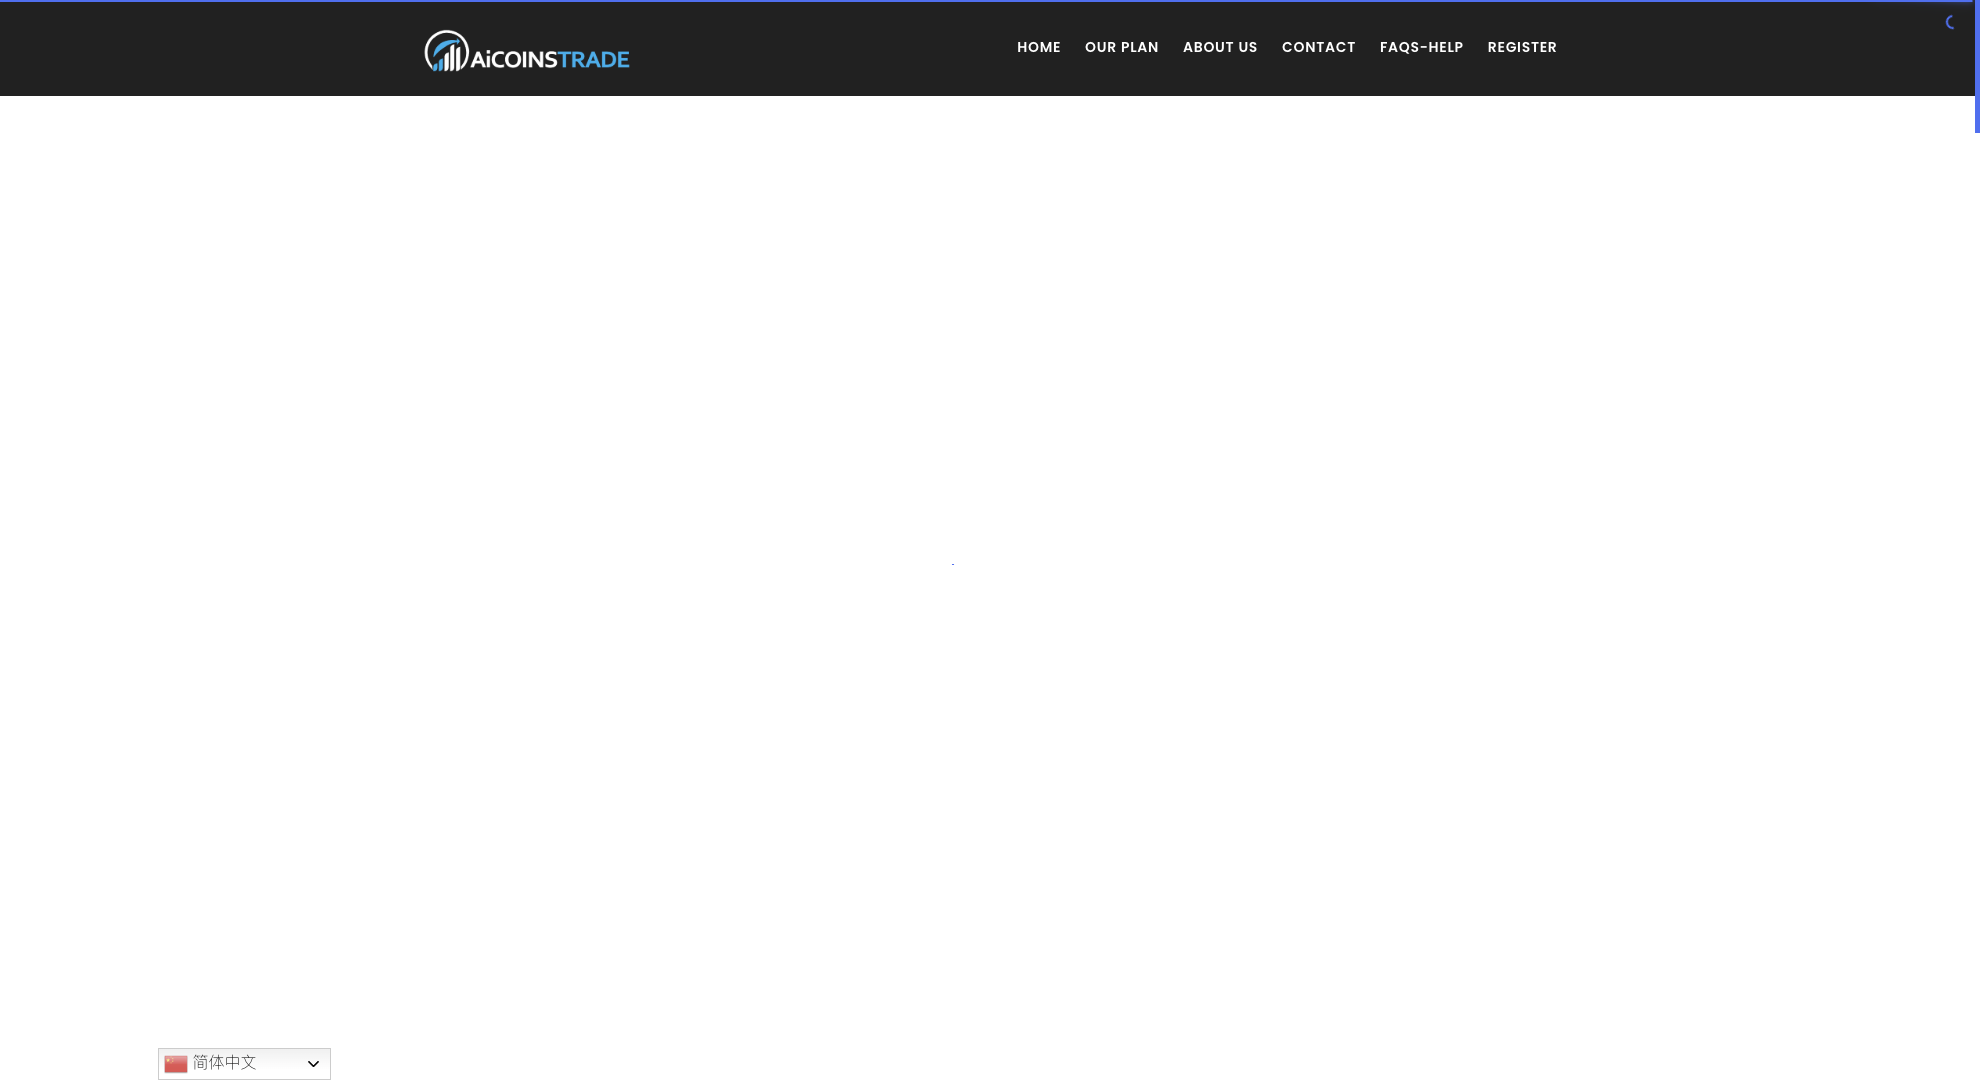This screenshot has width=1980, height=1080.
Task: Click the AiCoinsTrade brand name text
Action: coord(549,59)
